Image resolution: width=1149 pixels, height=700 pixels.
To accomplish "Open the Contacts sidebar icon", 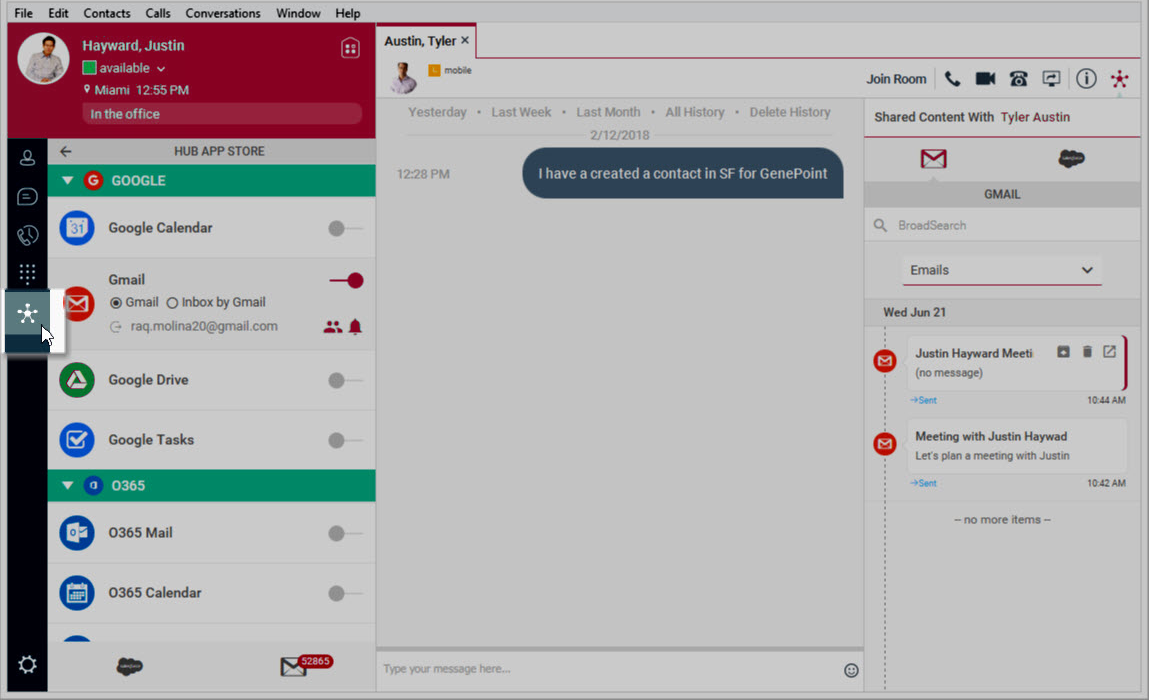I will 27,158.
